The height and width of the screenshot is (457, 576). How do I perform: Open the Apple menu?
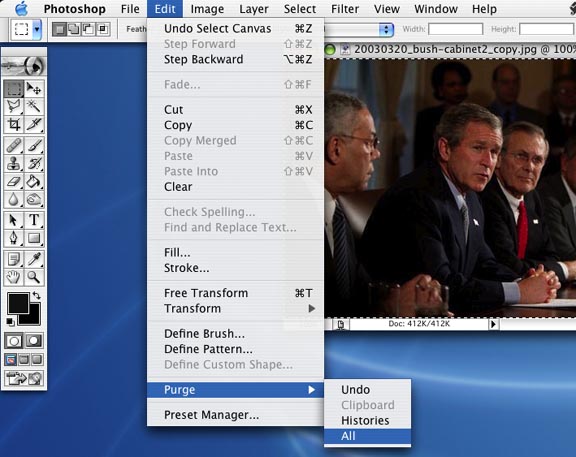coord(21,9)
